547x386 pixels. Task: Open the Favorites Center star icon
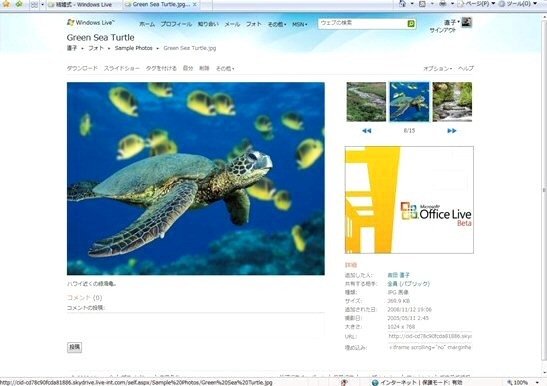coord(6,4)
